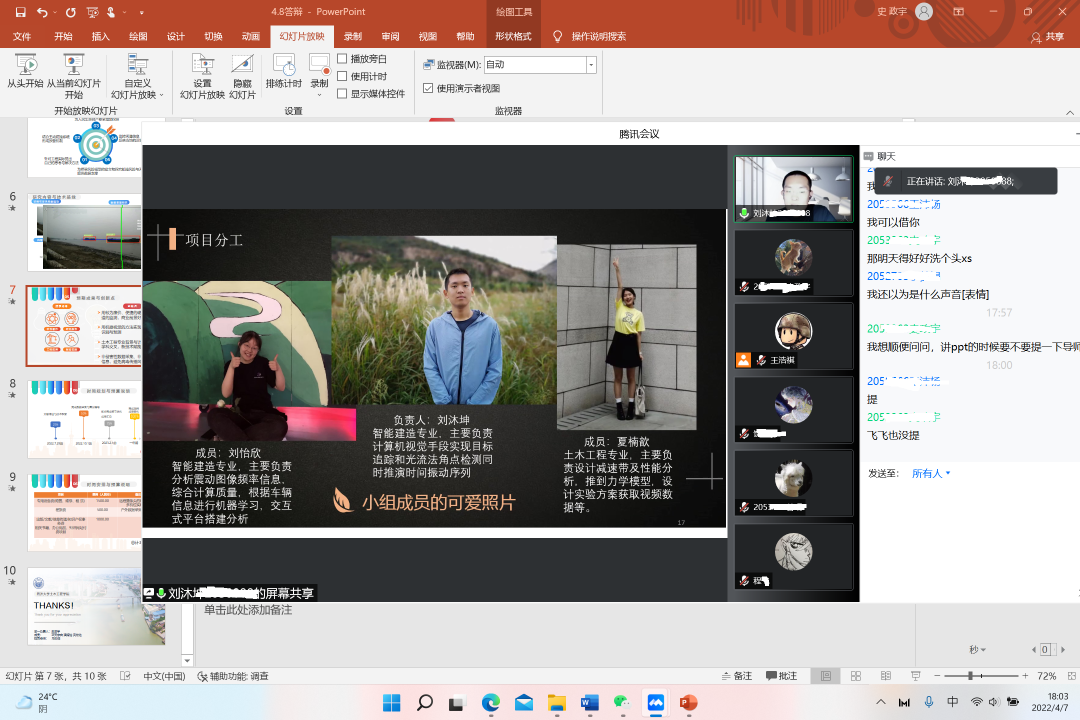Open Ribbon Display Options icon
The image size is (1080, 720).
coord(958,12)
